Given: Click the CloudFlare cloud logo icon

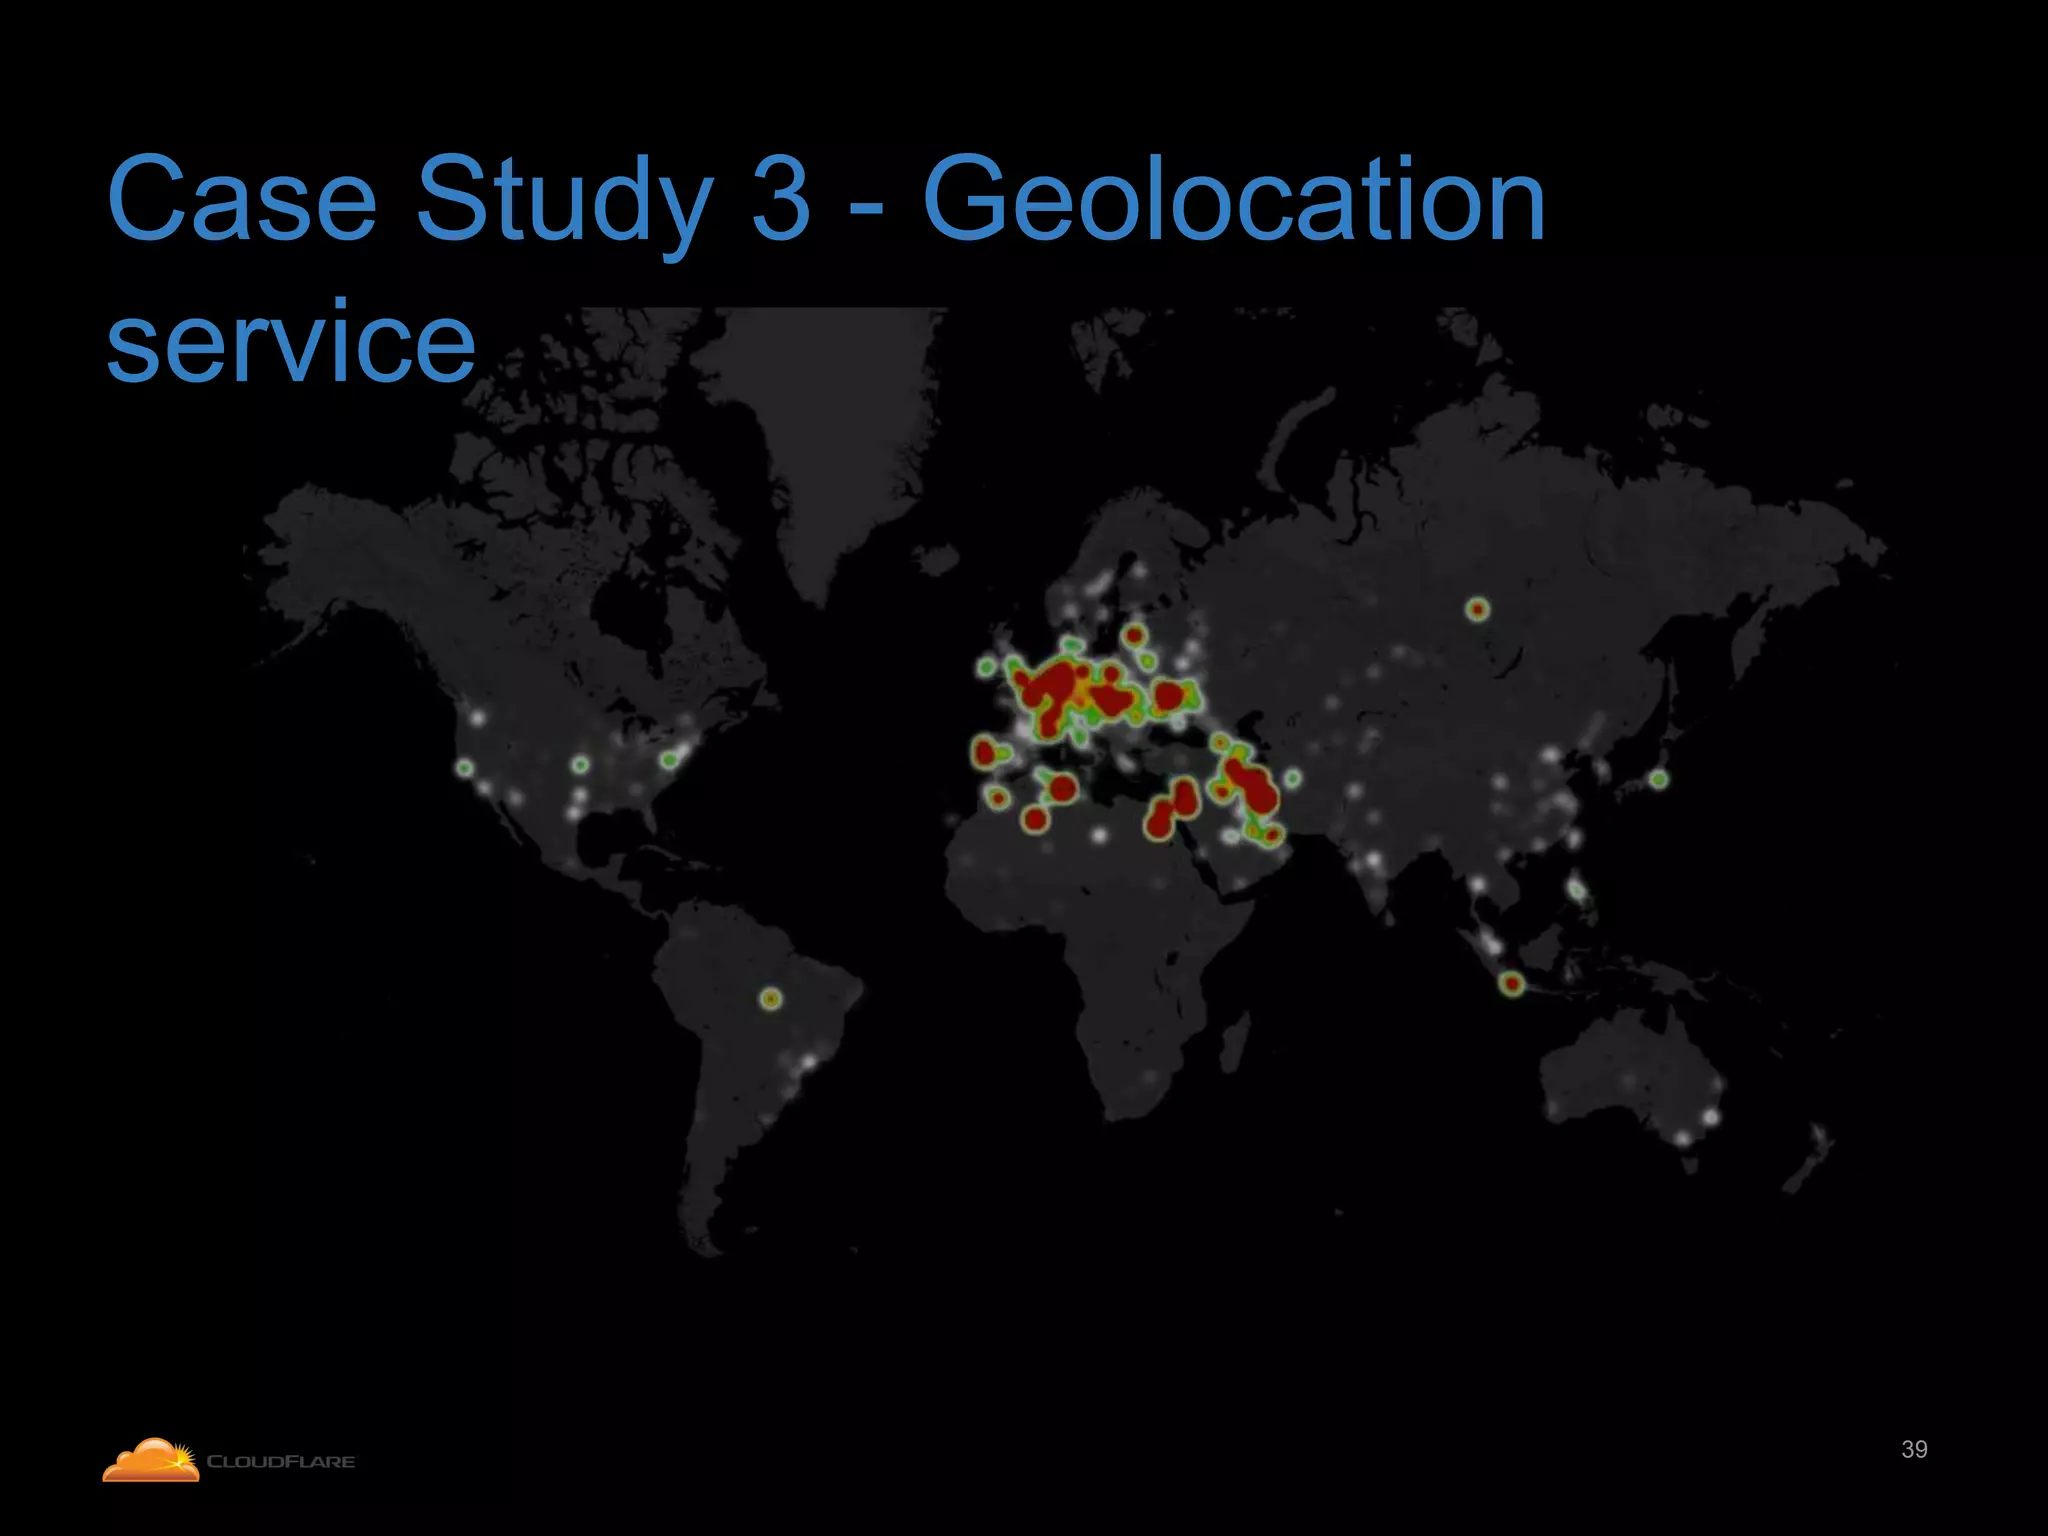Looking at the screenshot, I should 151,1459.
